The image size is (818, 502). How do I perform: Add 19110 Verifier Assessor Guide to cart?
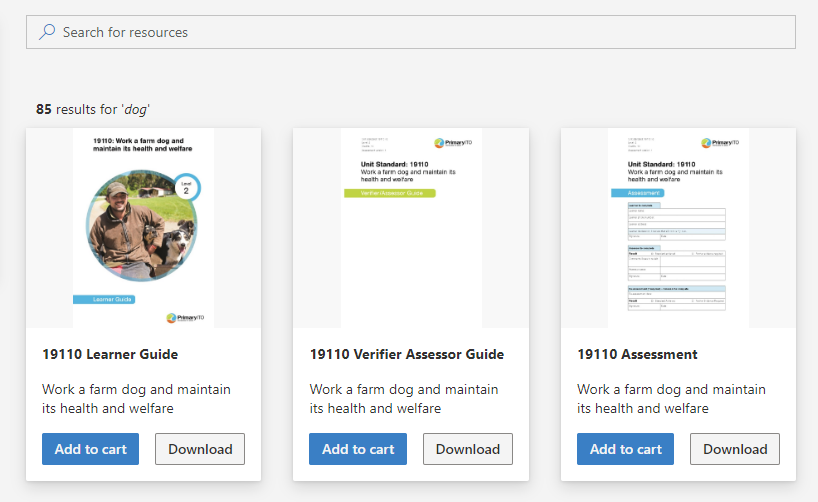tap(358, 449)
